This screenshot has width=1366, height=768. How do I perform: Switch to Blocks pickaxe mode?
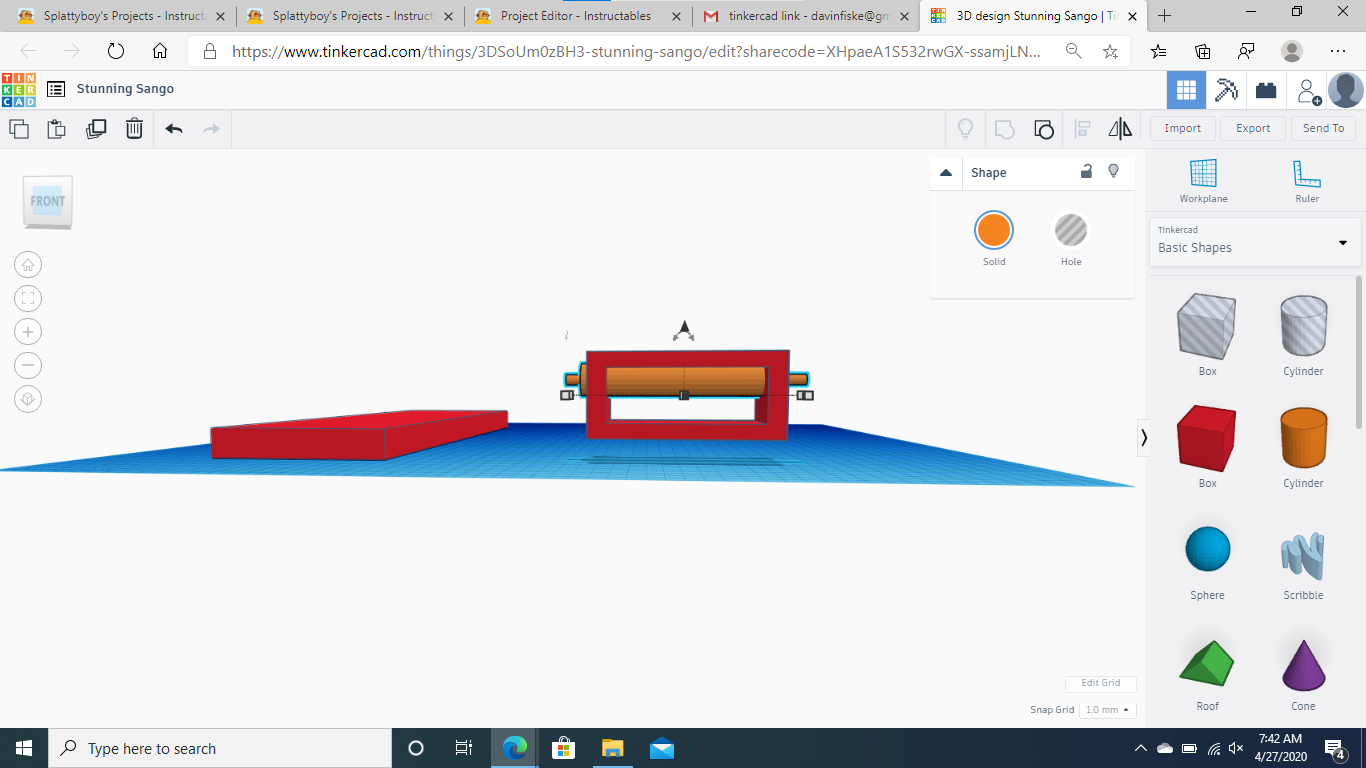pos(1226,90)
